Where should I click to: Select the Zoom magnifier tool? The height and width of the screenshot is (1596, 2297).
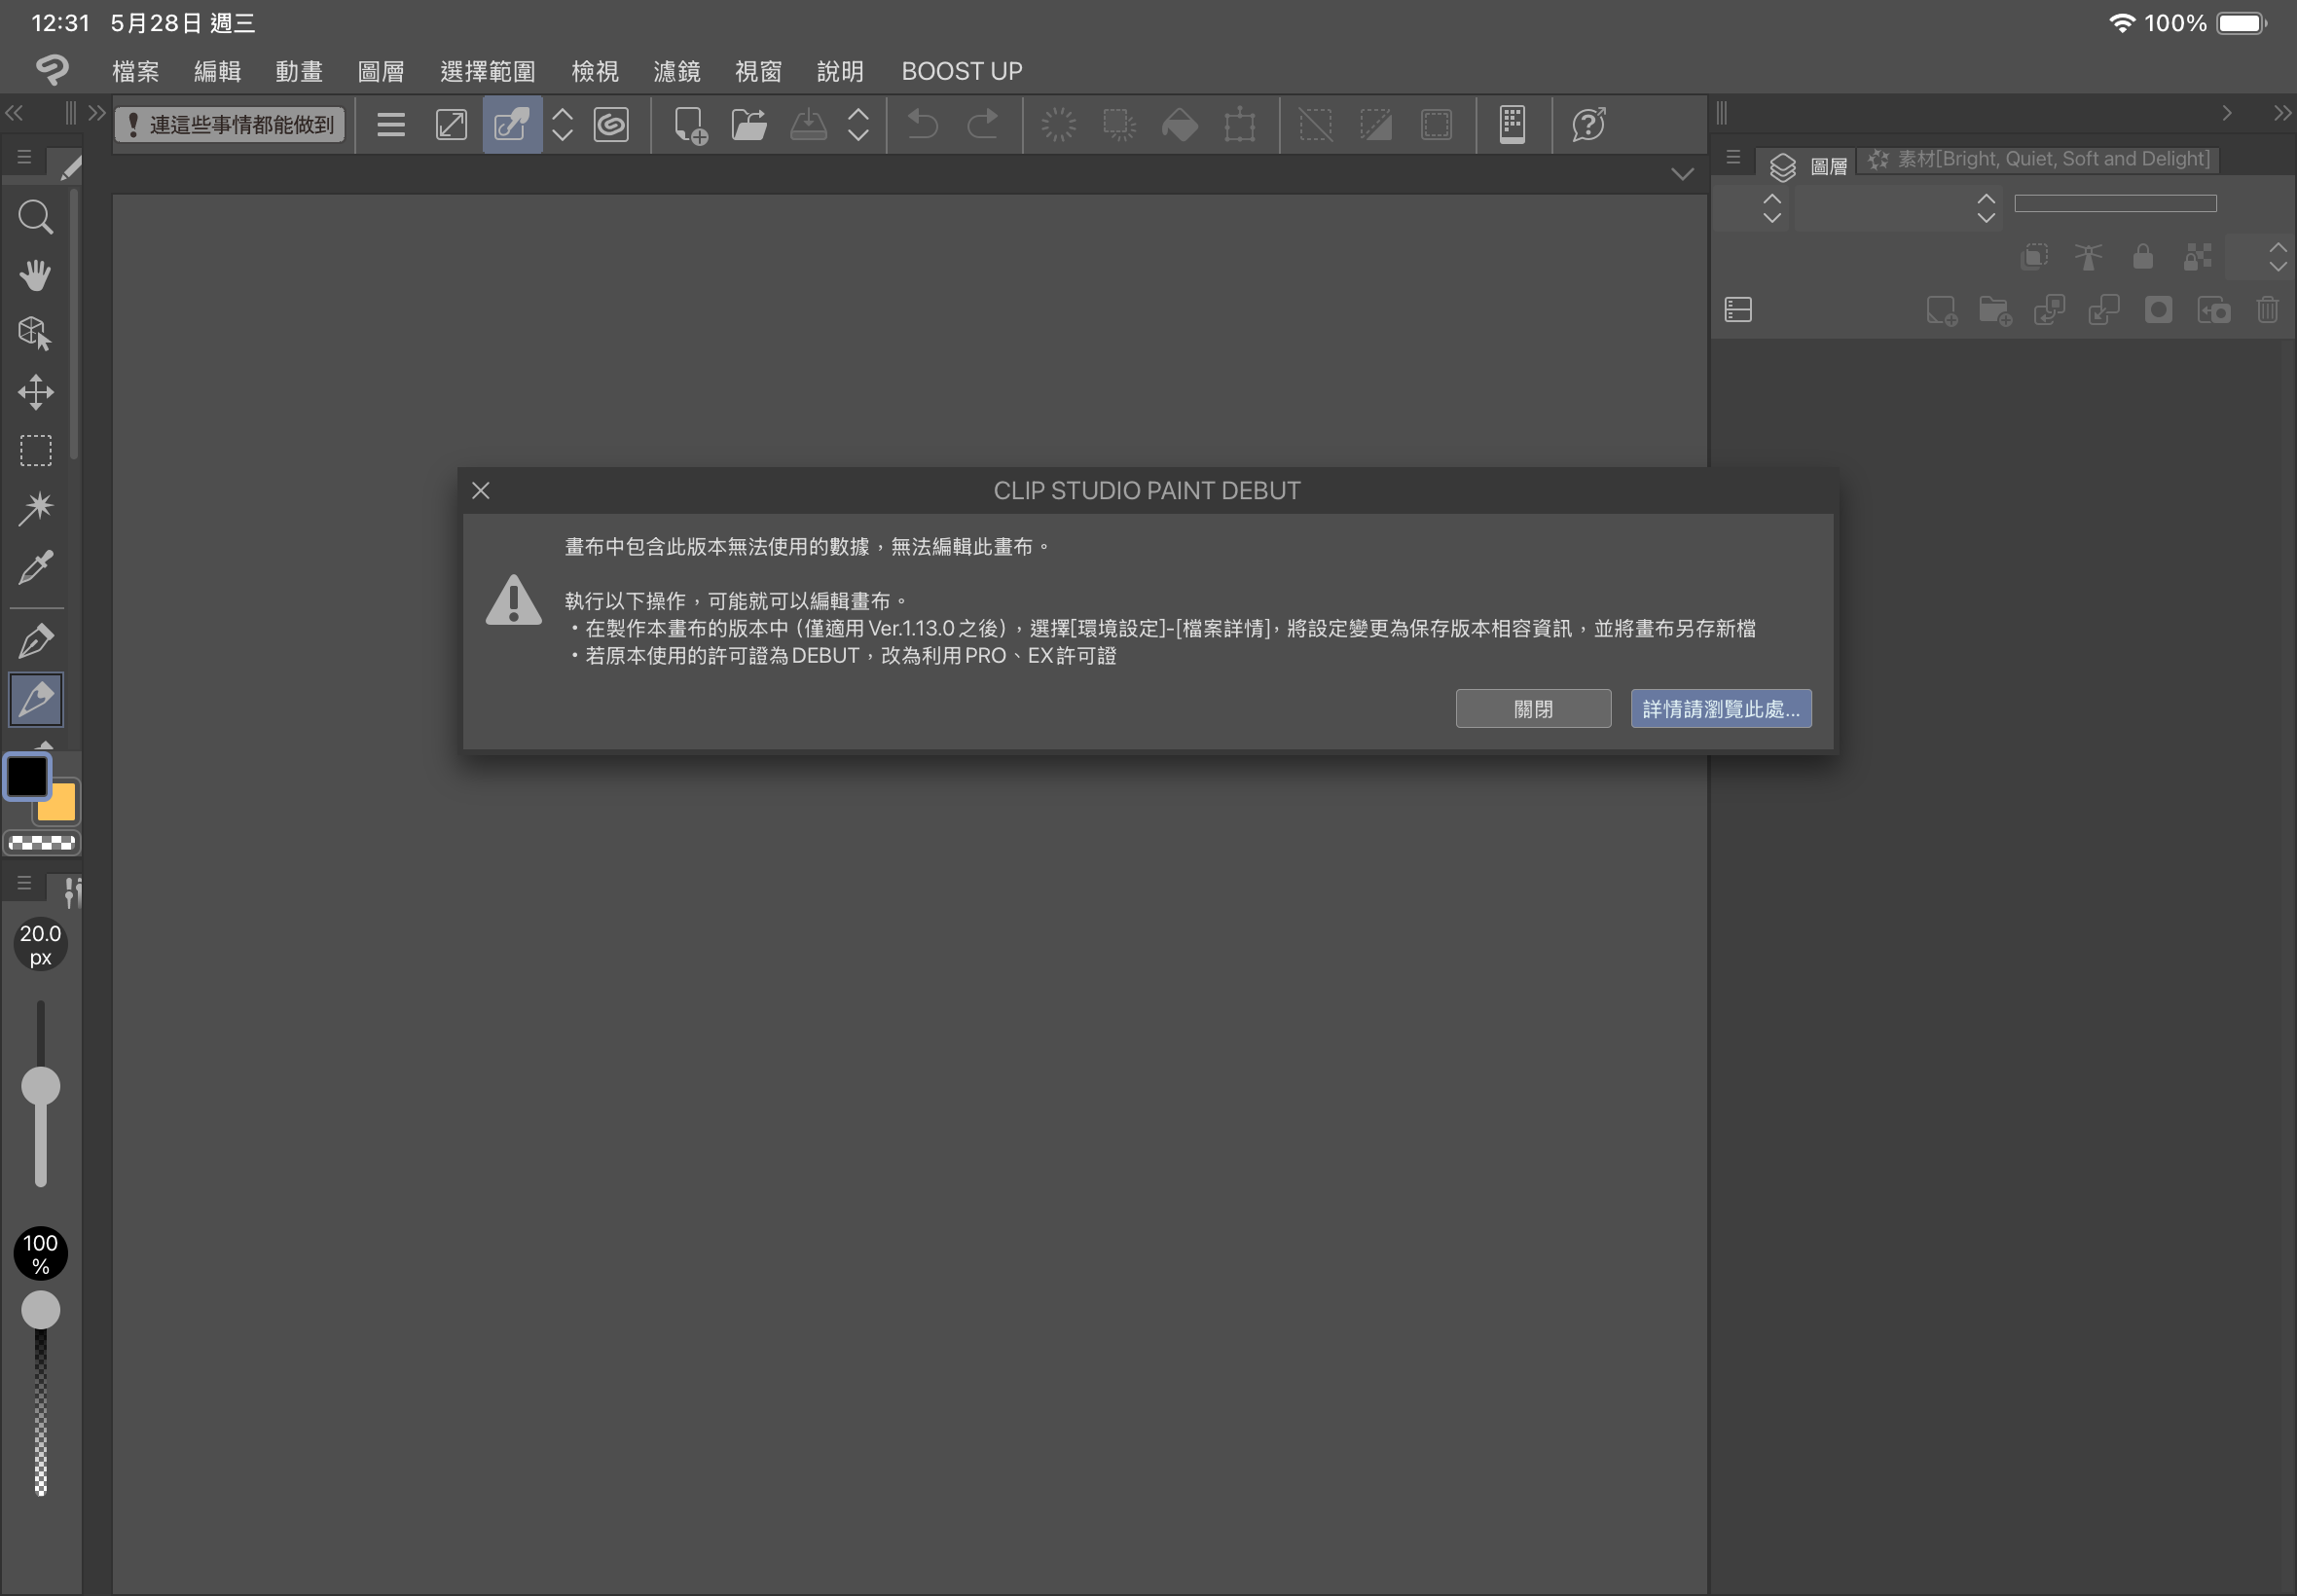36,217
